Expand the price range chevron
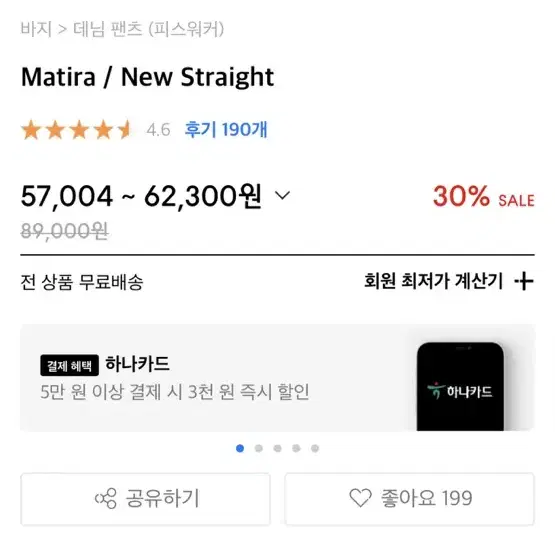The width and height of the screenshot is (555, 555). click(282, 195)
